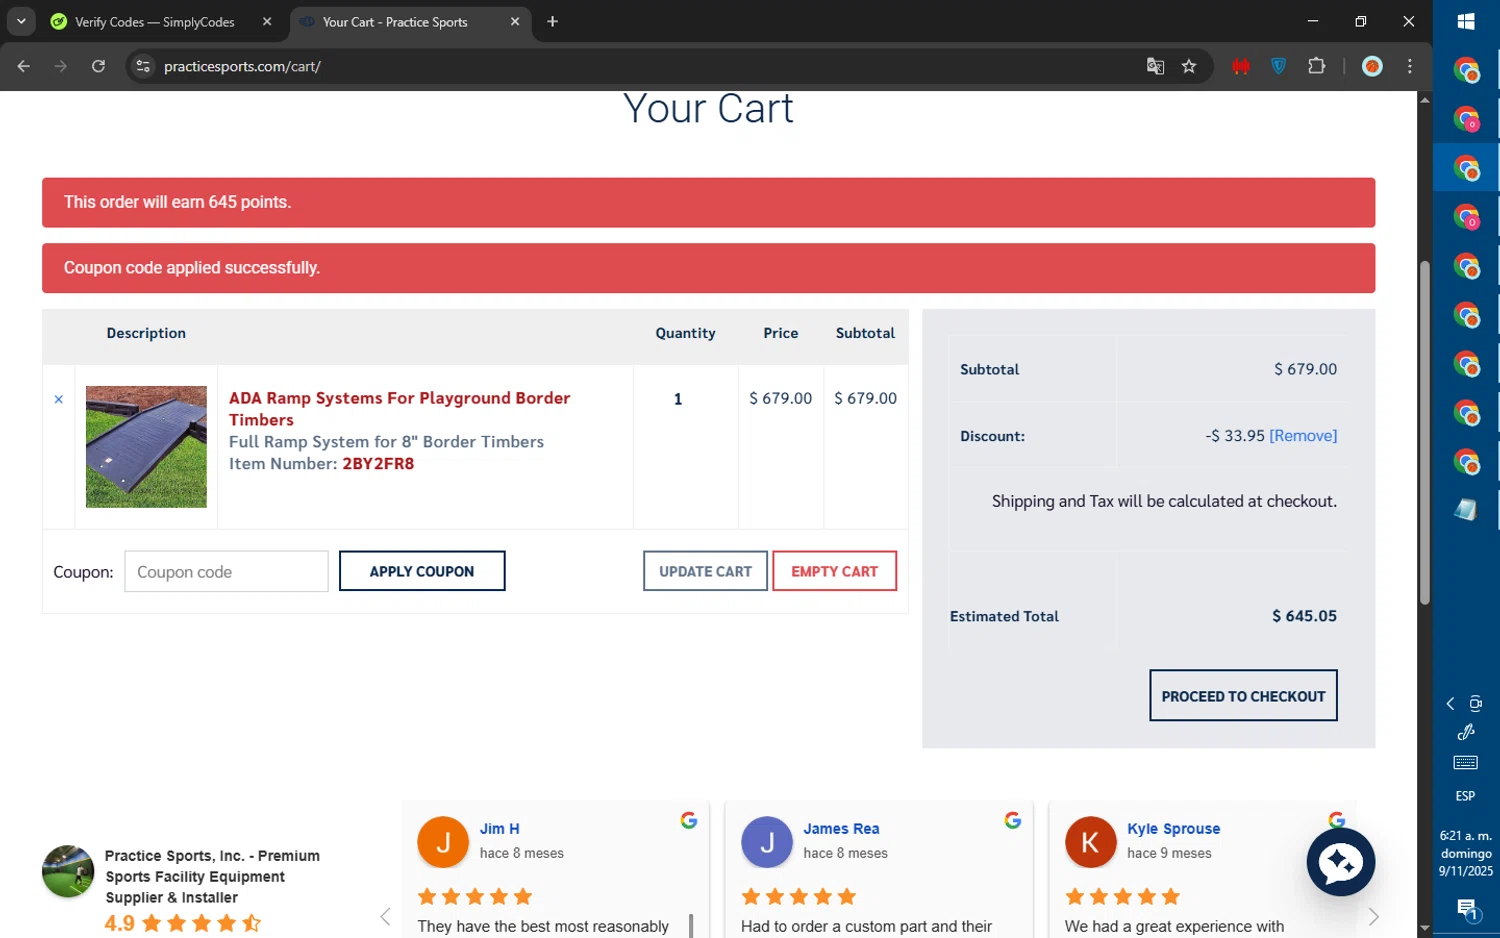Image resolution: width=1500 pixels, height=938 pixels.
Task: Open James Rea reviewer name
Action: (x=841, y=828)
